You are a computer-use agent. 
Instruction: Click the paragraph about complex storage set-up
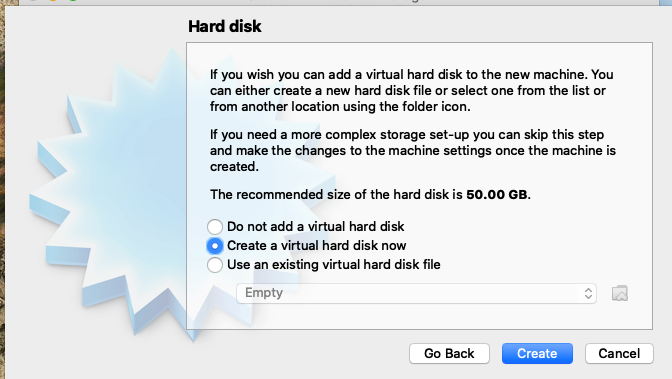[413, 150]
